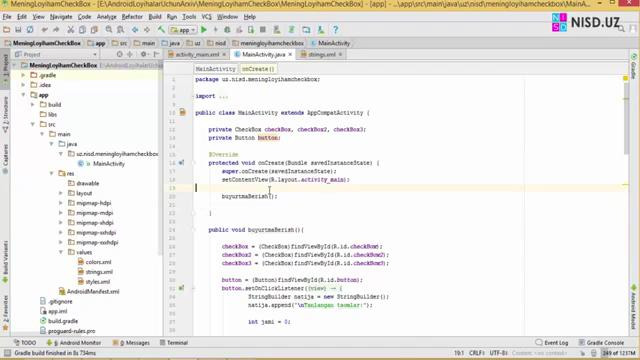This screenshot has width=640, height=360.
Task: Click the gutter icon beside MainActivity class
Action: point(182,112)
